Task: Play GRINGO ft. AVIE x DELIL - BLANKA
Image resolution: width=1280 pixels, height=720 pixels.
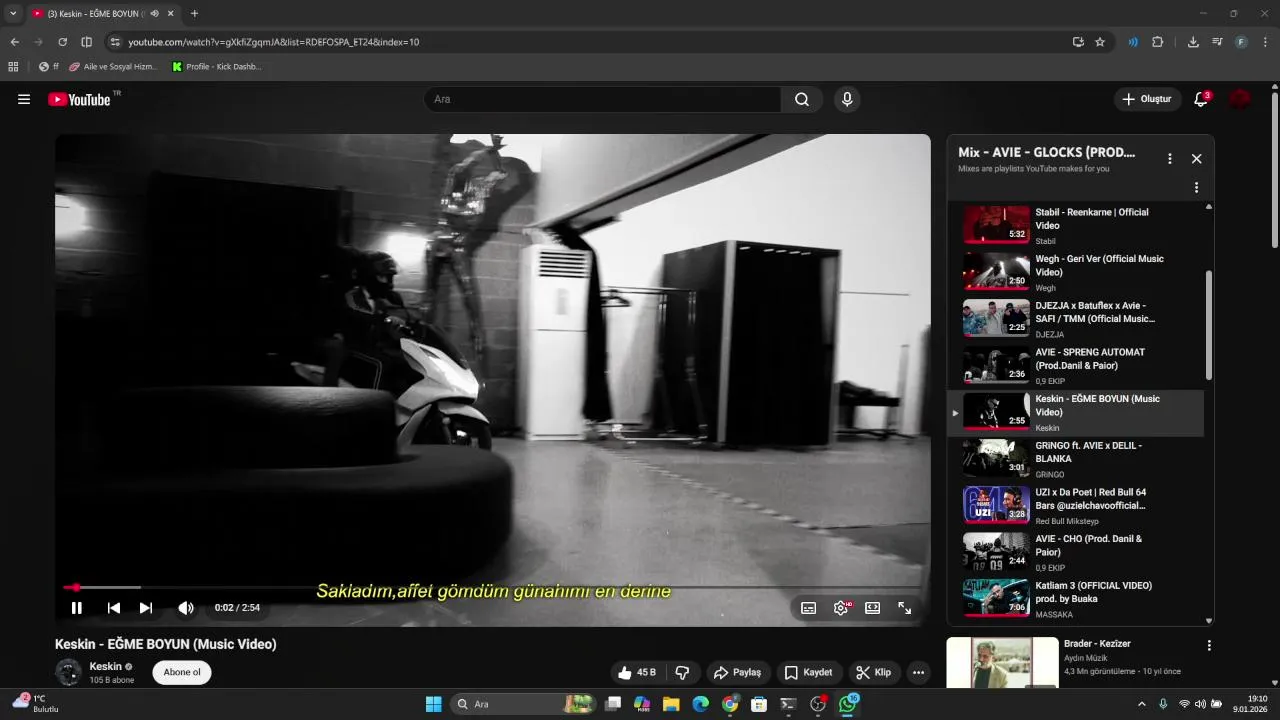Action: pyautogui.click(x=1075, y=459)
